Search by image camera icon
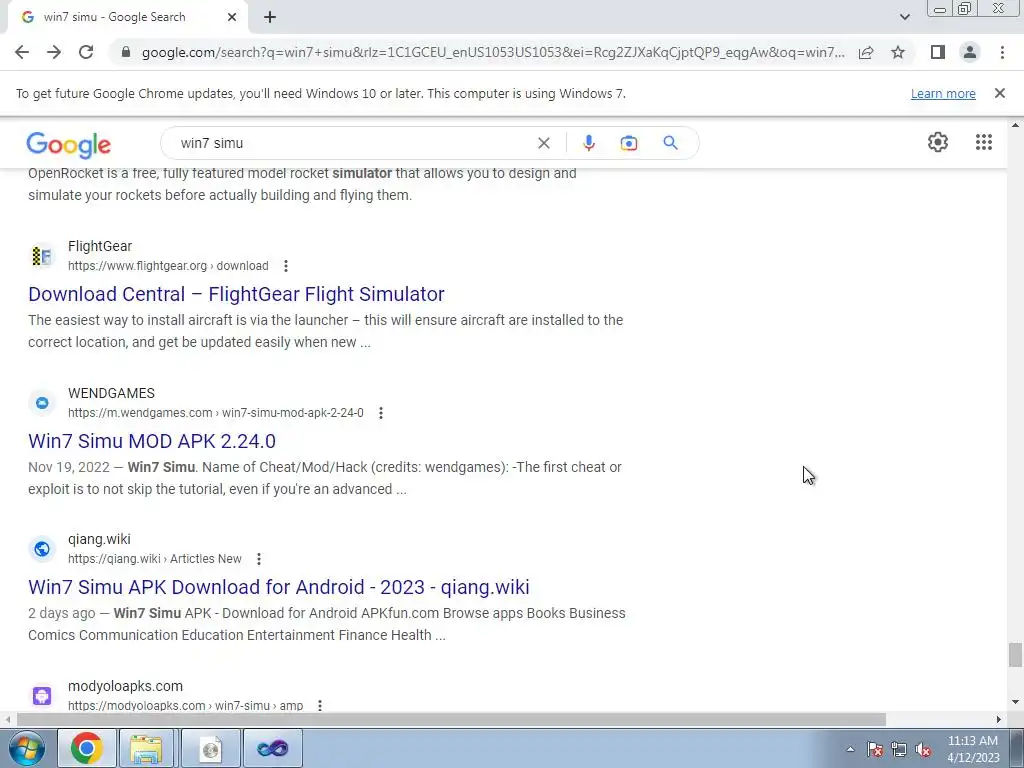 628,143
